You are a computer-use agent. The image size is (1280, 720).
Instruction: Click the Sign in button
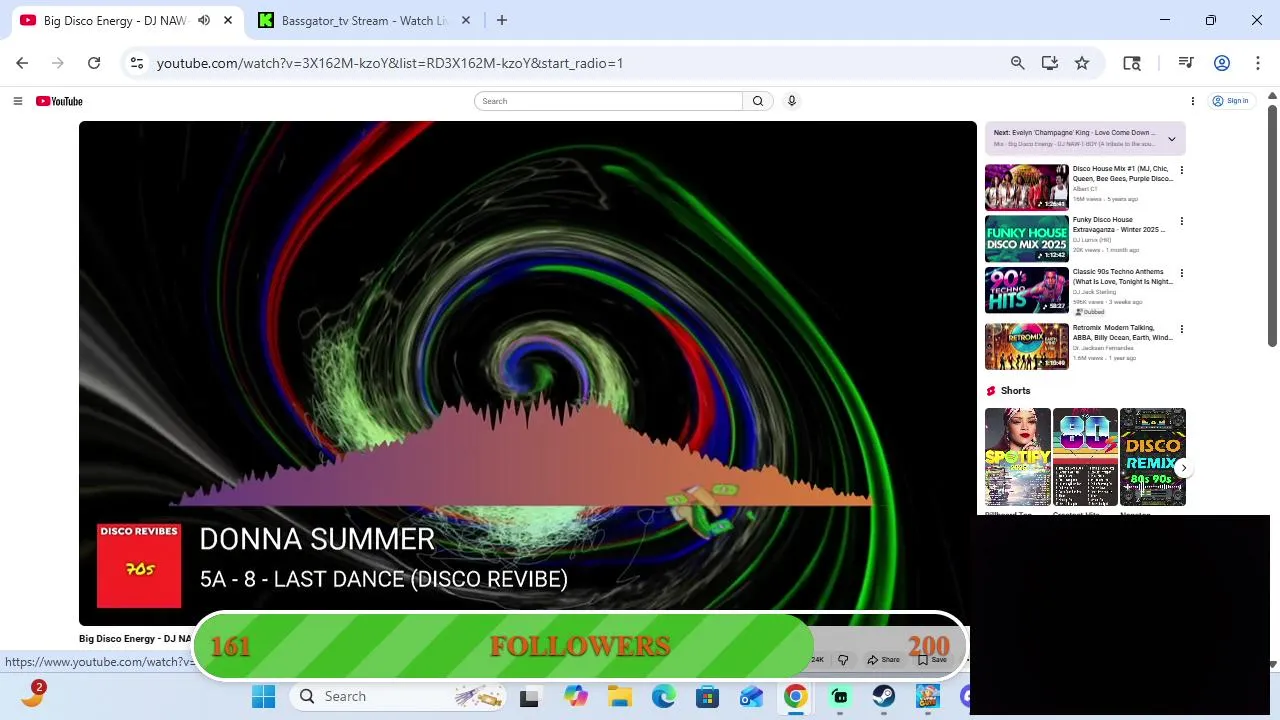pyautogui.click(x=1230, y=101)
